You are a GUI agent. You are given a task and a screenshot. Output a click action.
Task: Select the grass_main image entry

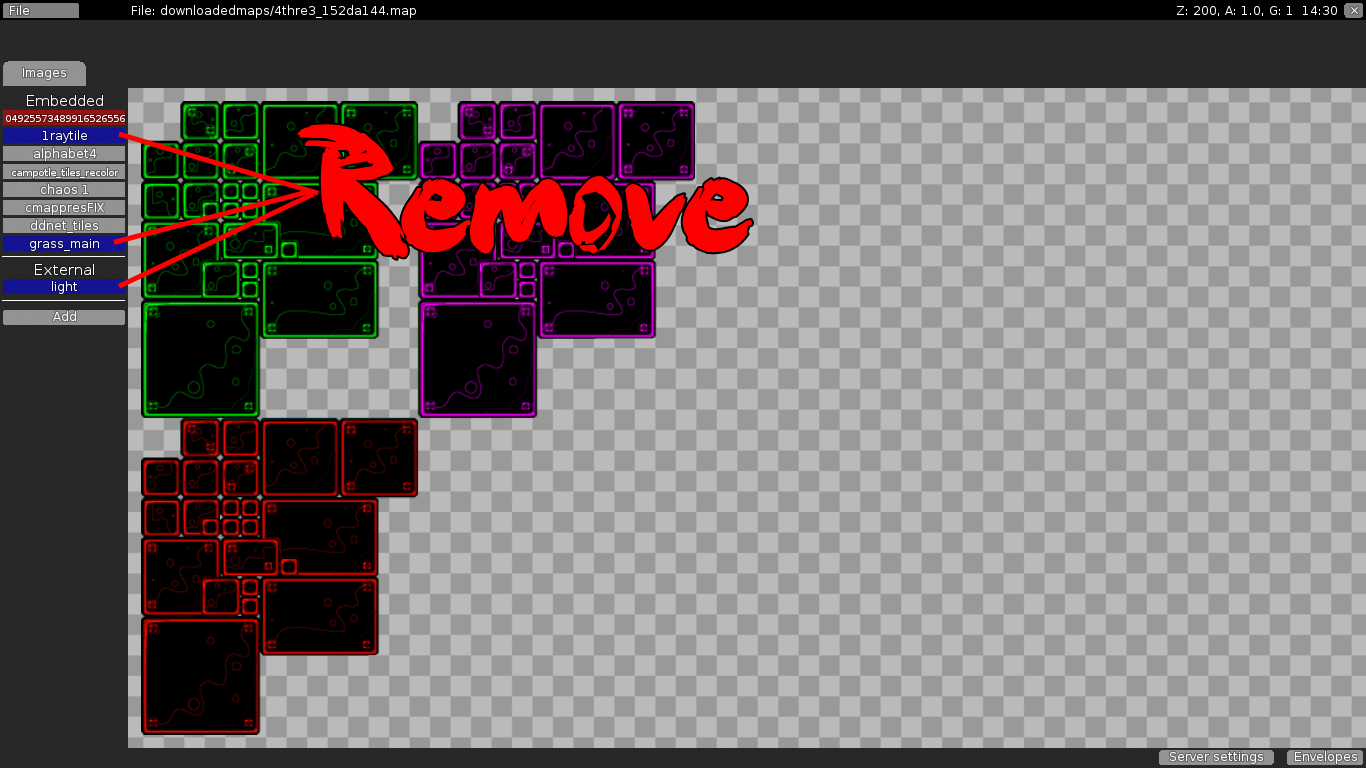(x=64, y=244)
